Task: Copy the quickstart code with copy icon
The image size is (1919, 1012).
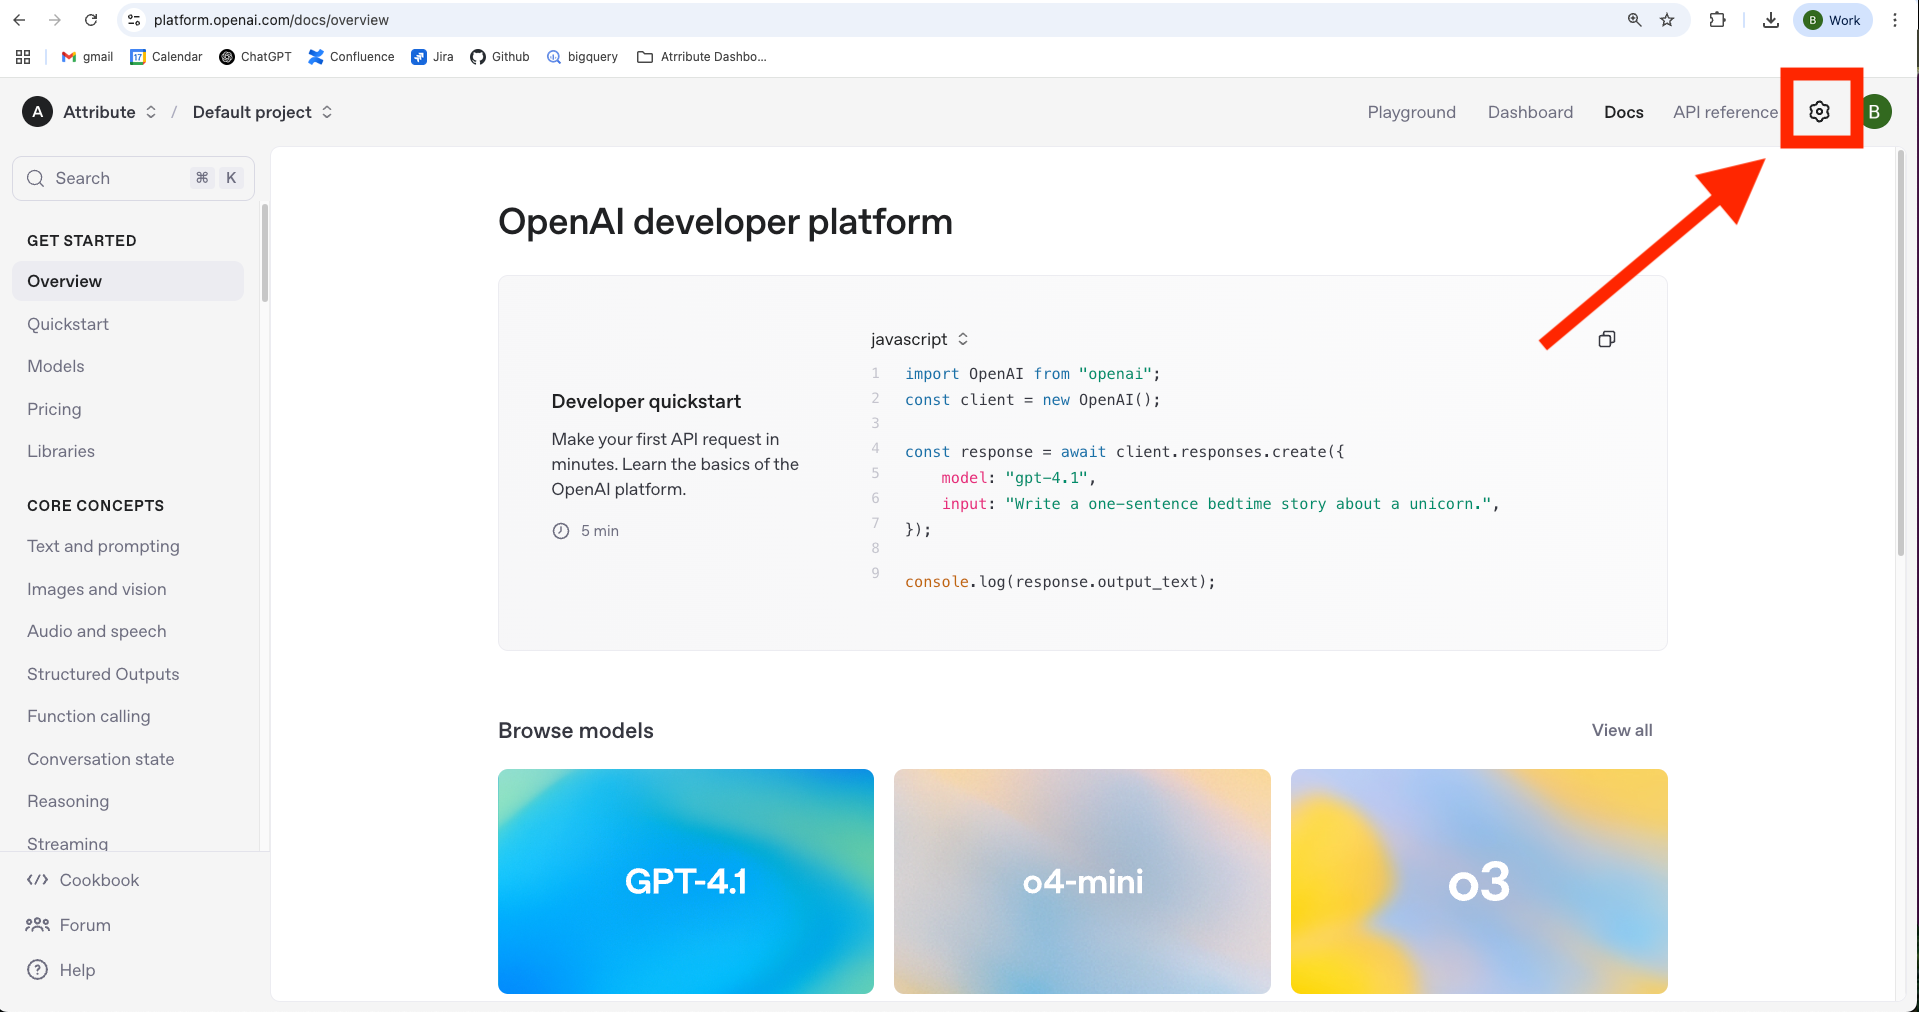Action: [1607, 339]
